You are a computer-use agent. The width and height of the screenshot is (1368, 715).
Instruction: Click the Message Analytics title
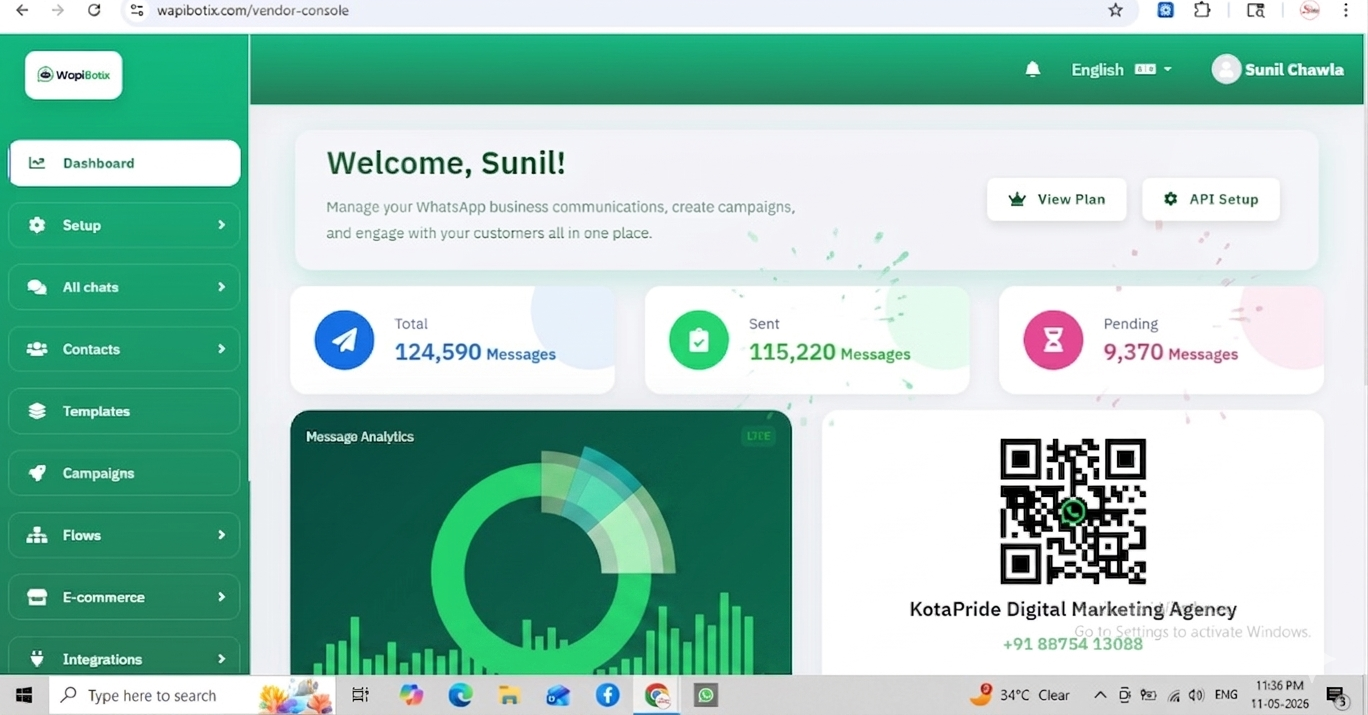[x=360, y=437]
